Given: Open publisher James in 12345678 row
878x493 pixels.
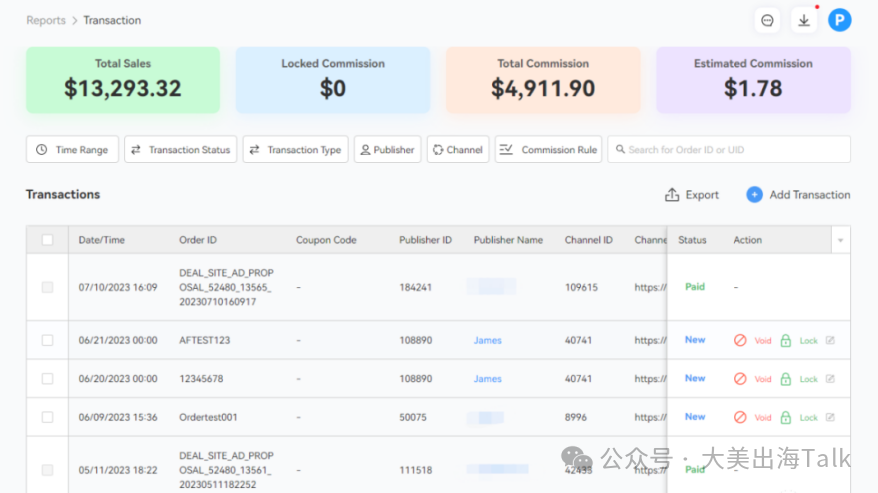Looking at the screenshot, I should (x=487, y=379).
